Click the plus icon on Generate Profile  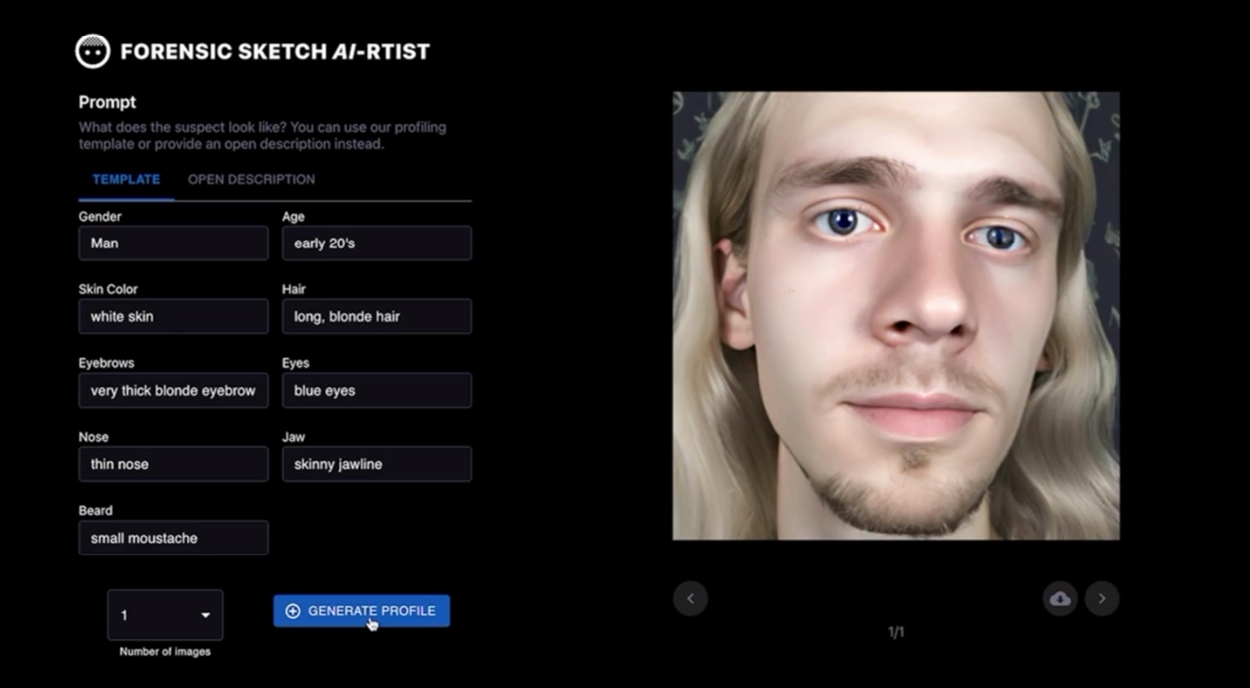click(291, 610)
